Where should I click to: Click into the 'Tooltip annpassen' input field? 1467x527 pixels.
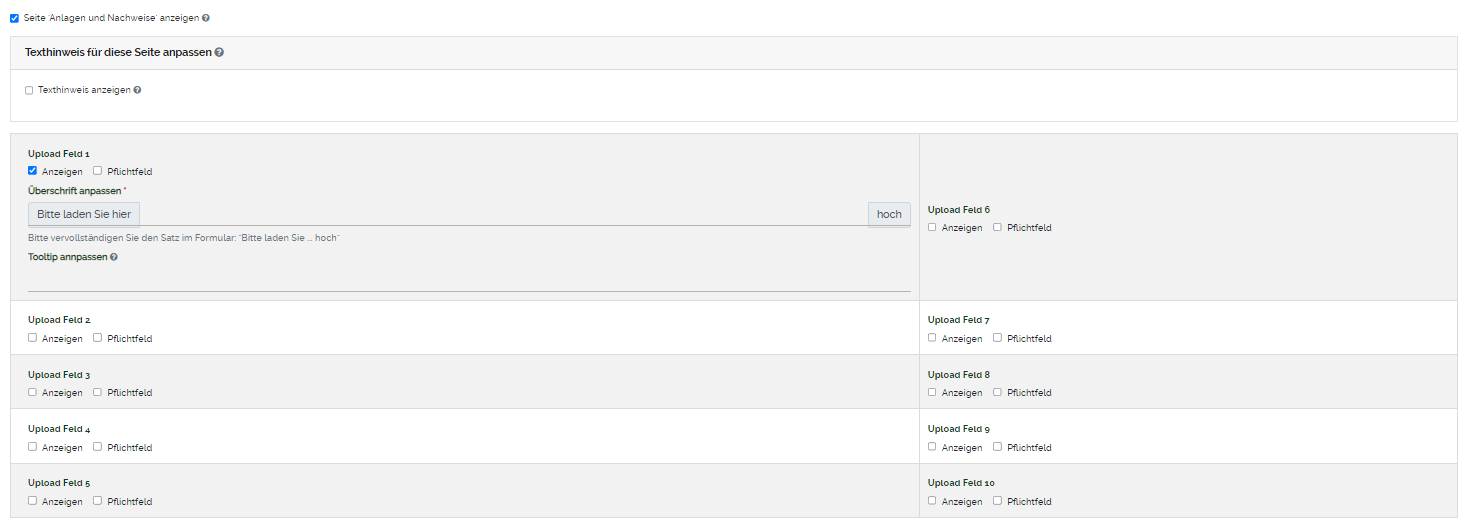pyautogui.click(x=468, y=279)
